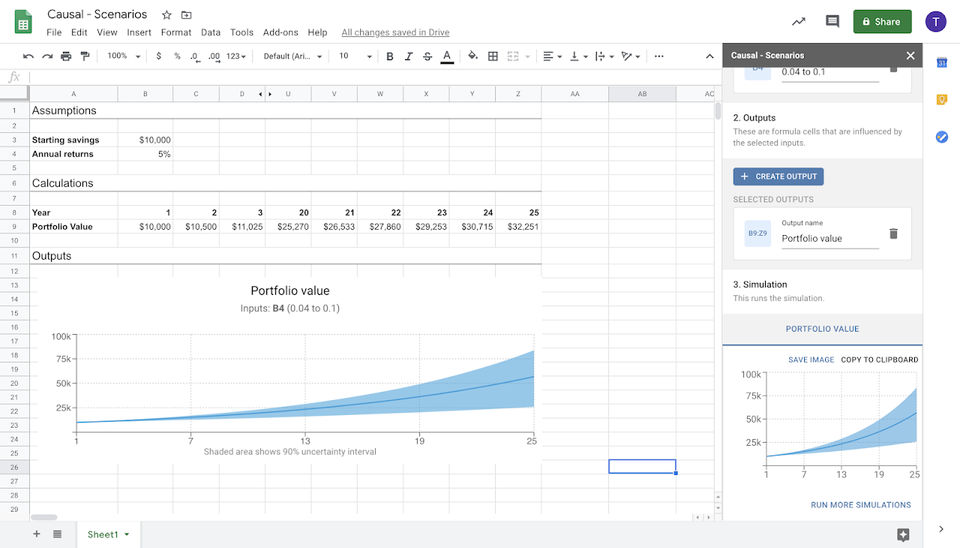Open the text wrapping dropdown
The width and height of the screenshot is (960, 548).
coord(604,56)
